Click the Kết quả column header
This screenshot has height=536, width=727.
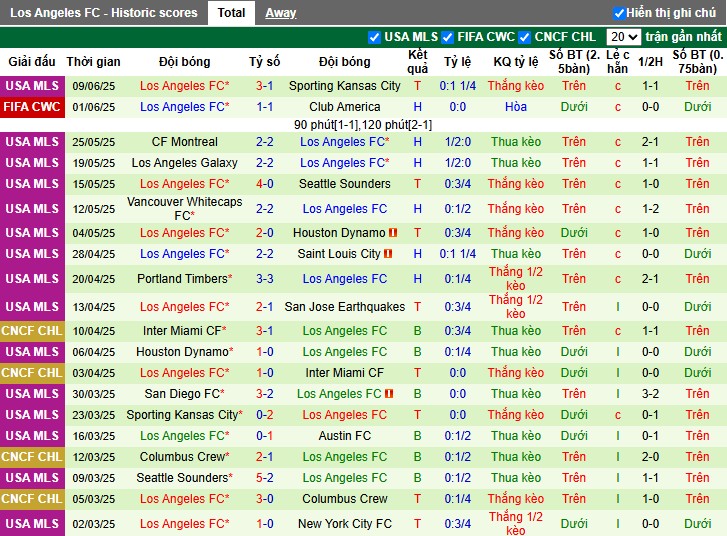point(417,62)
